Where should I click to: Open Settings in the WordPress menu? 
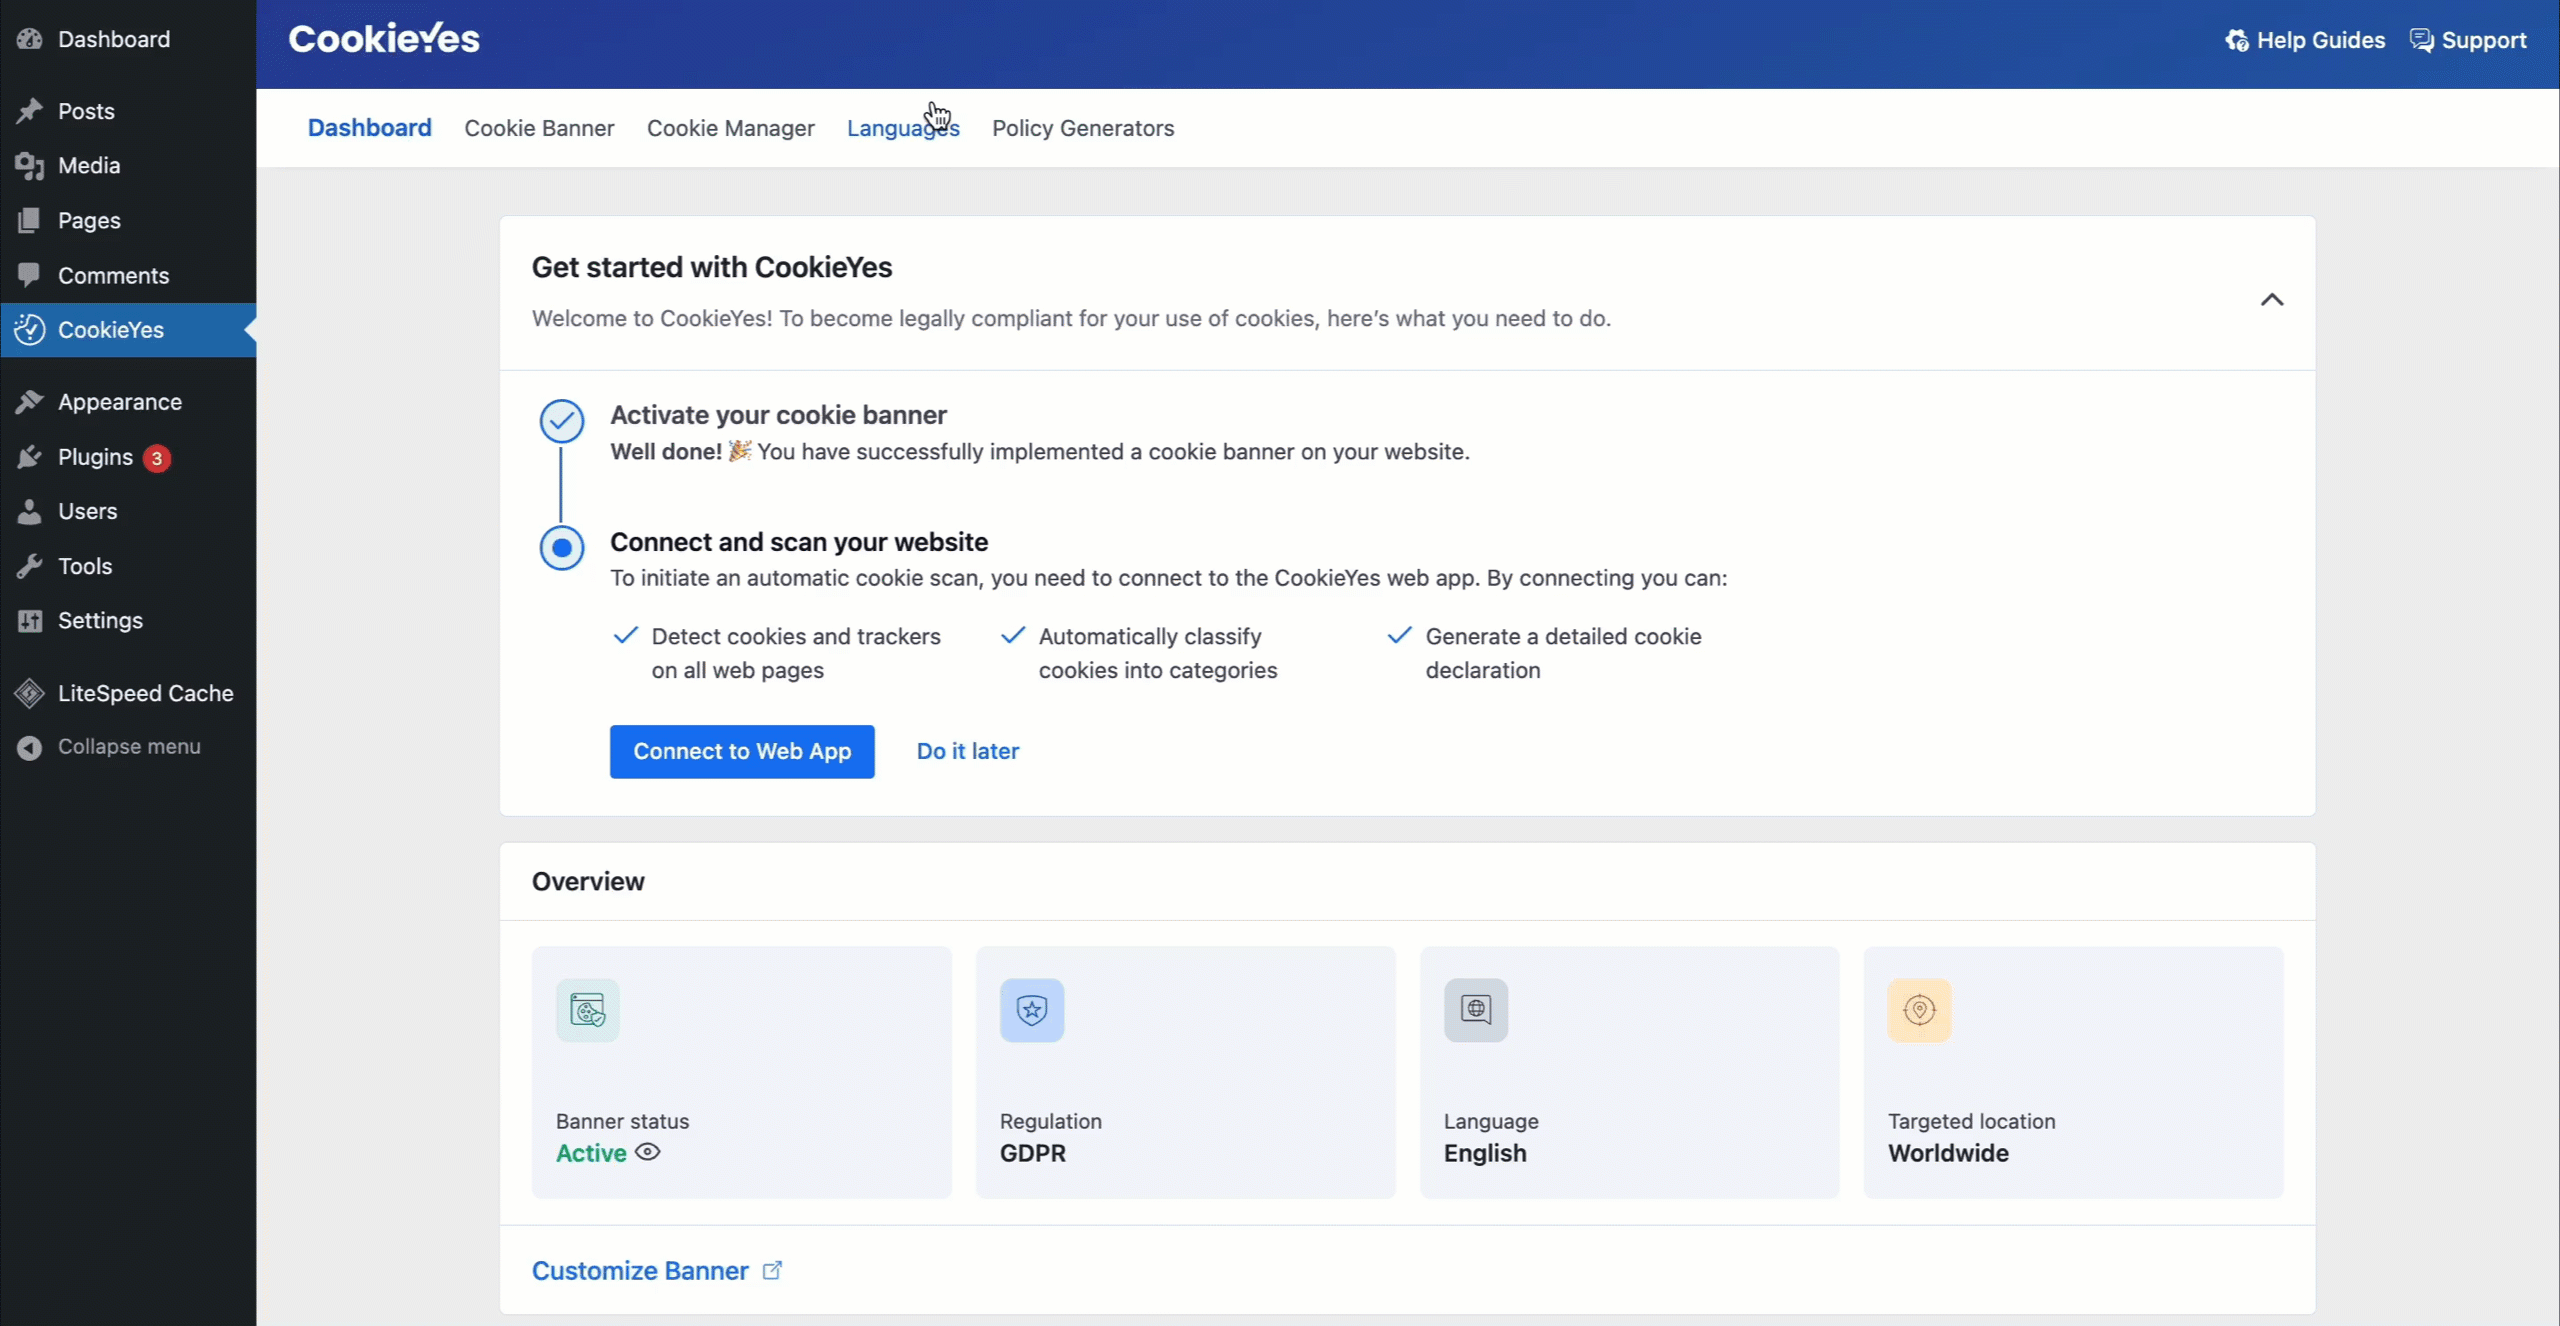(x=128, y=621)
